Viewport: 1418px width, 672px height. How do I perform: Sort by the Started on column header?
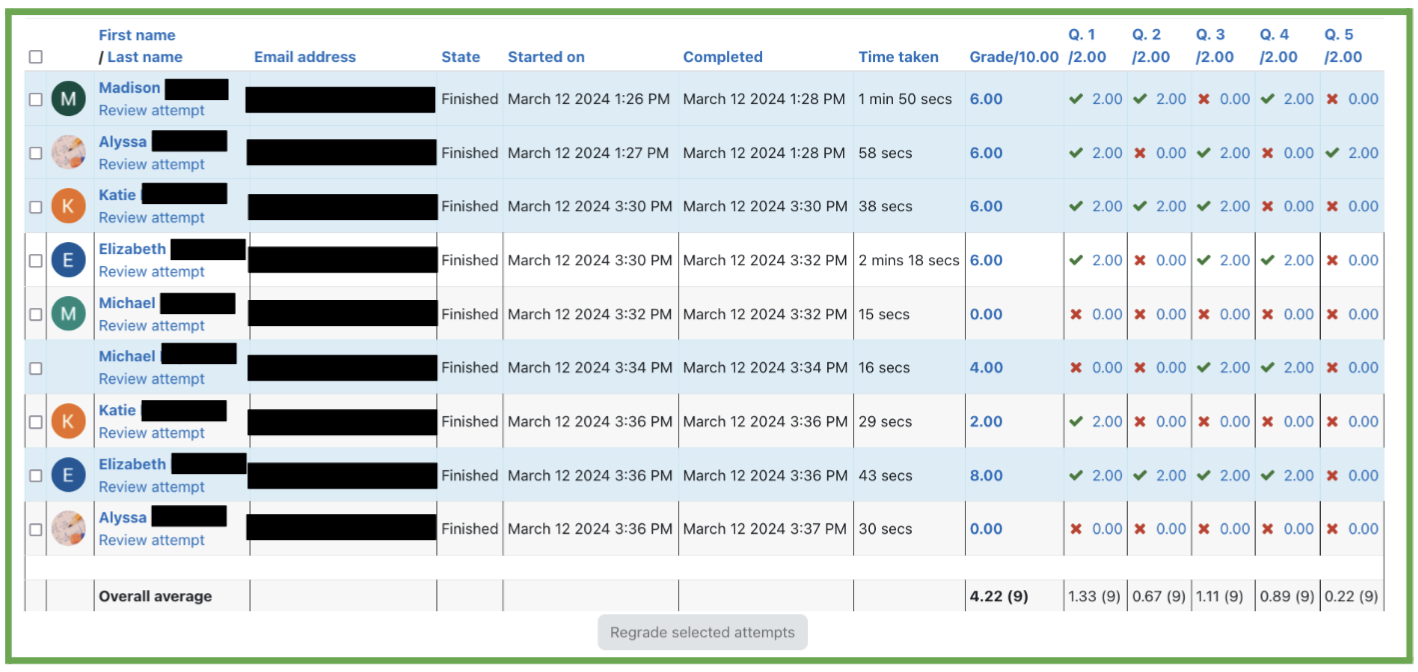pyautogui.click(x=546, y=57)
